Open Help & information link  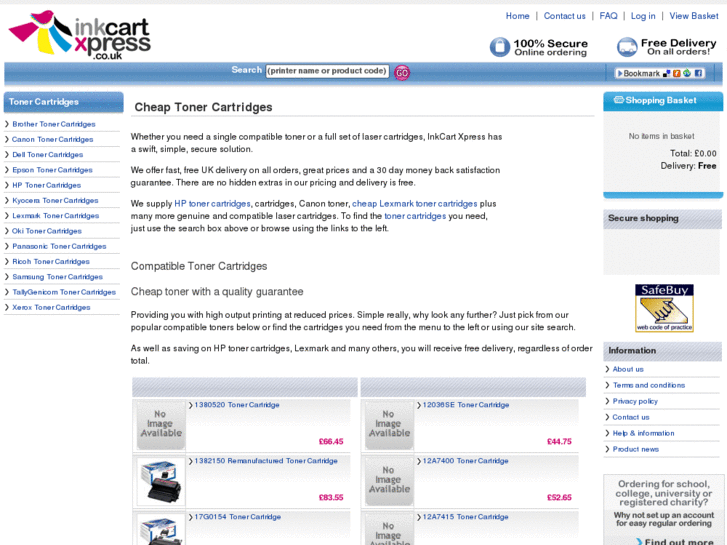coord(643,433)
